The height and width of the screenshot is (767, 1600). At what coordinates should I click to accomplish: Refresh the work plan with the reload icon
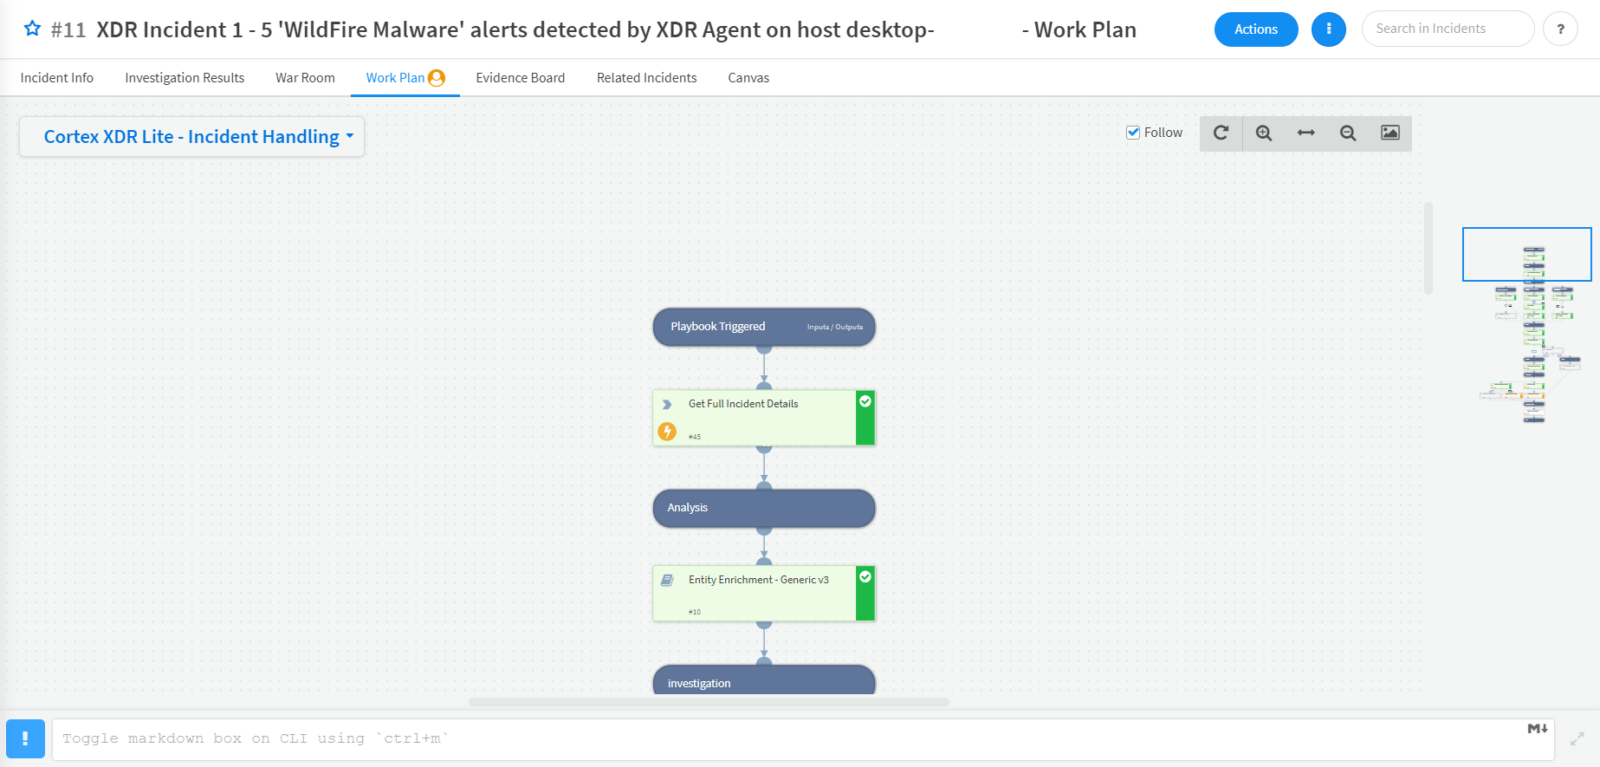tap(1221, 133)
